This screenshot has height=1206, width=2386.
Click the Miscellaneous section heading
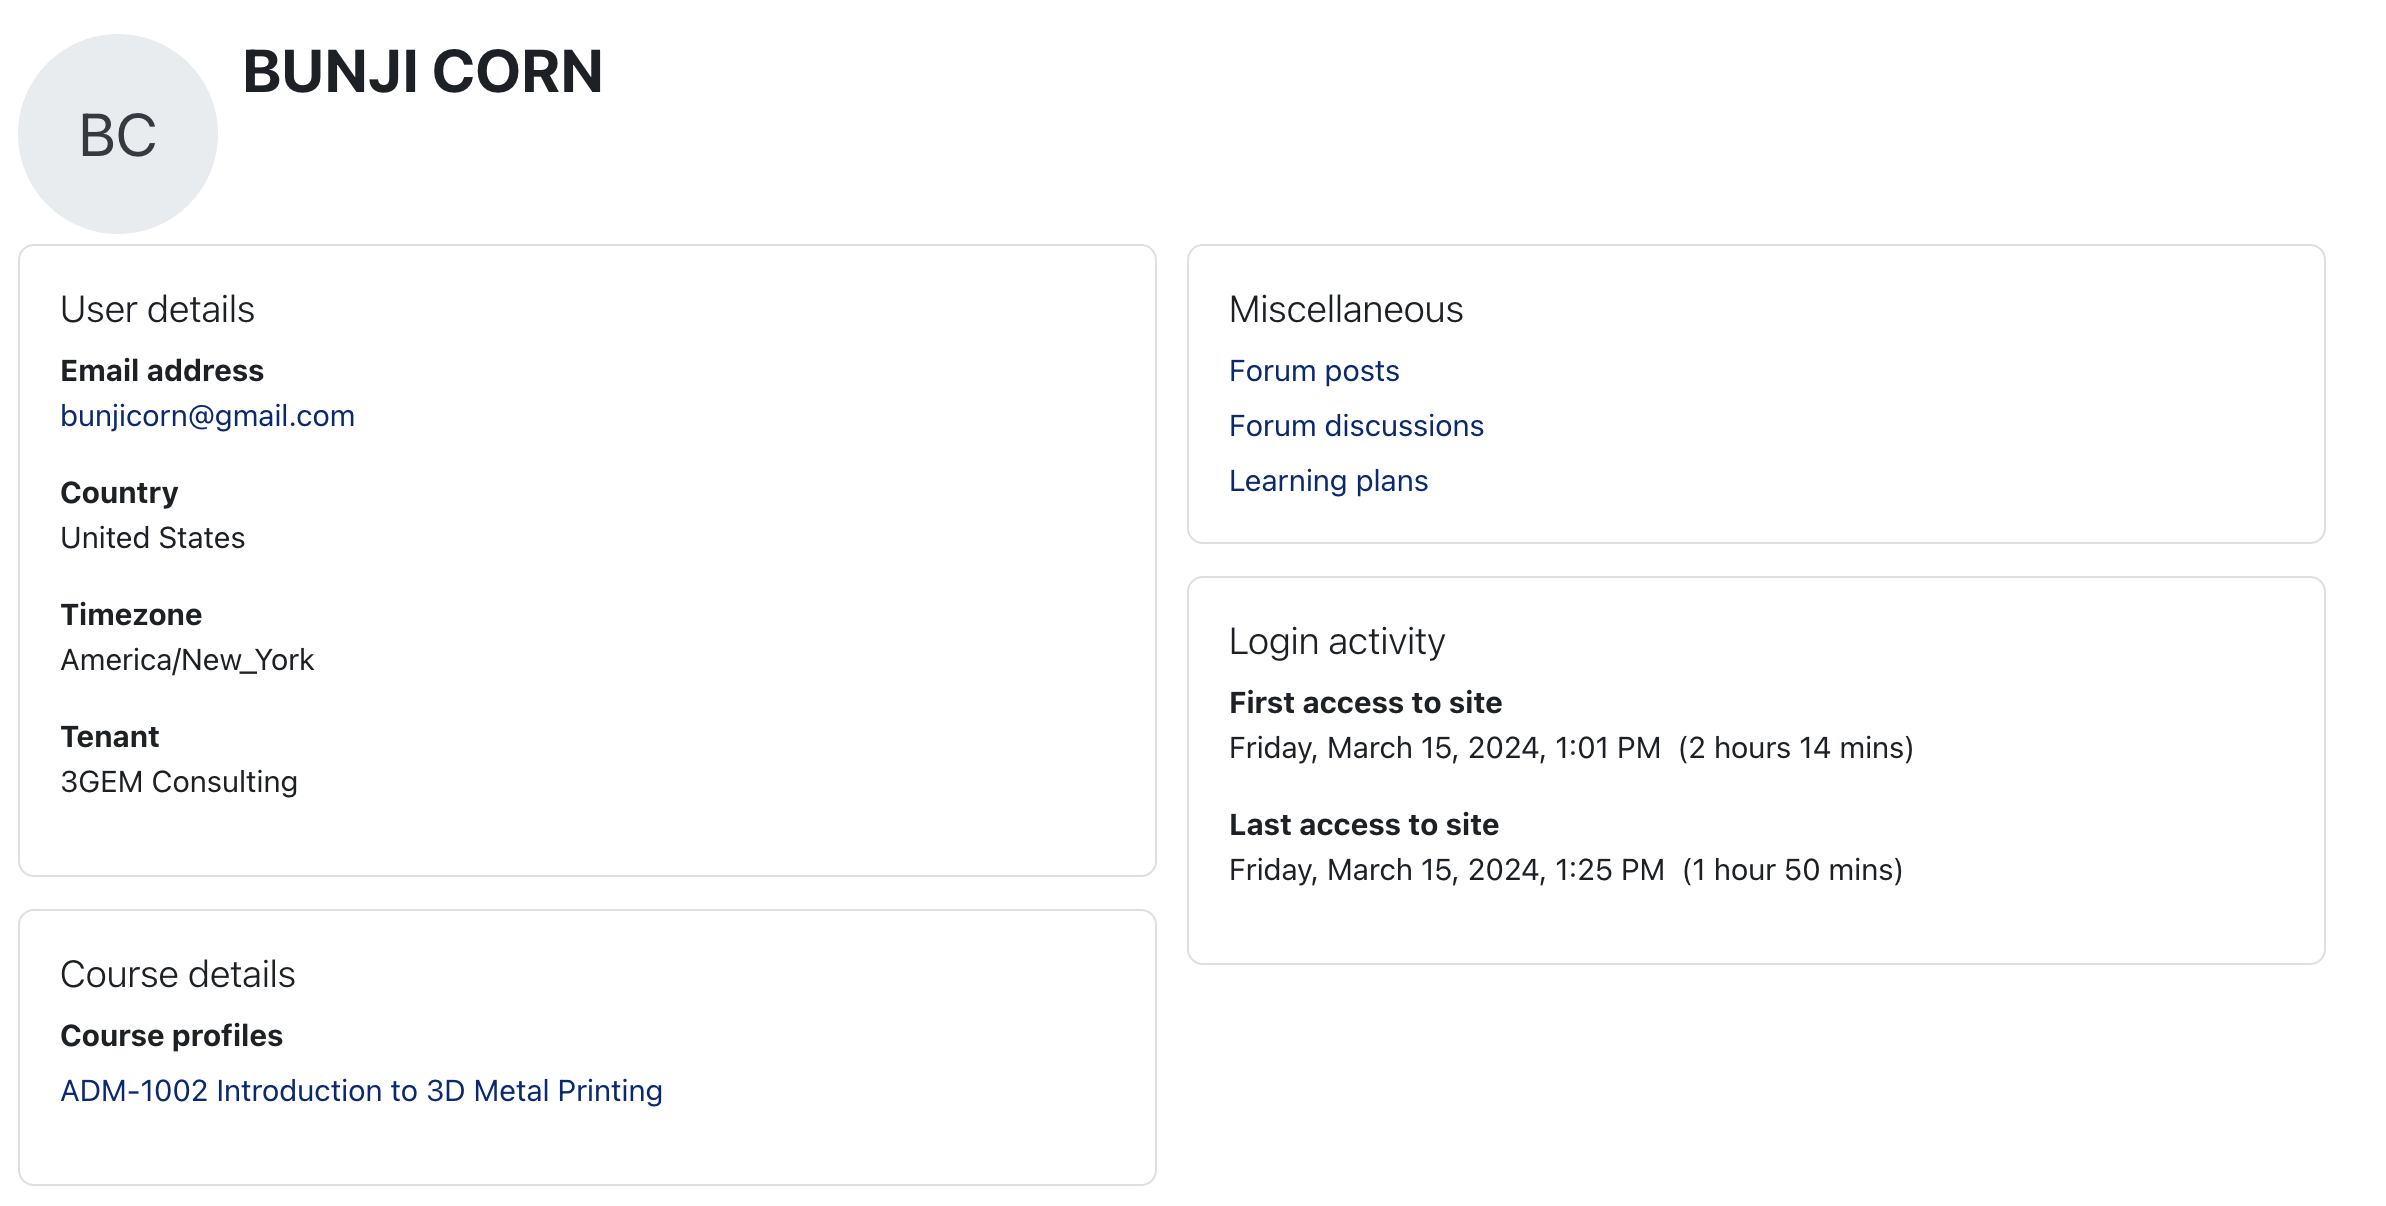1345,310
